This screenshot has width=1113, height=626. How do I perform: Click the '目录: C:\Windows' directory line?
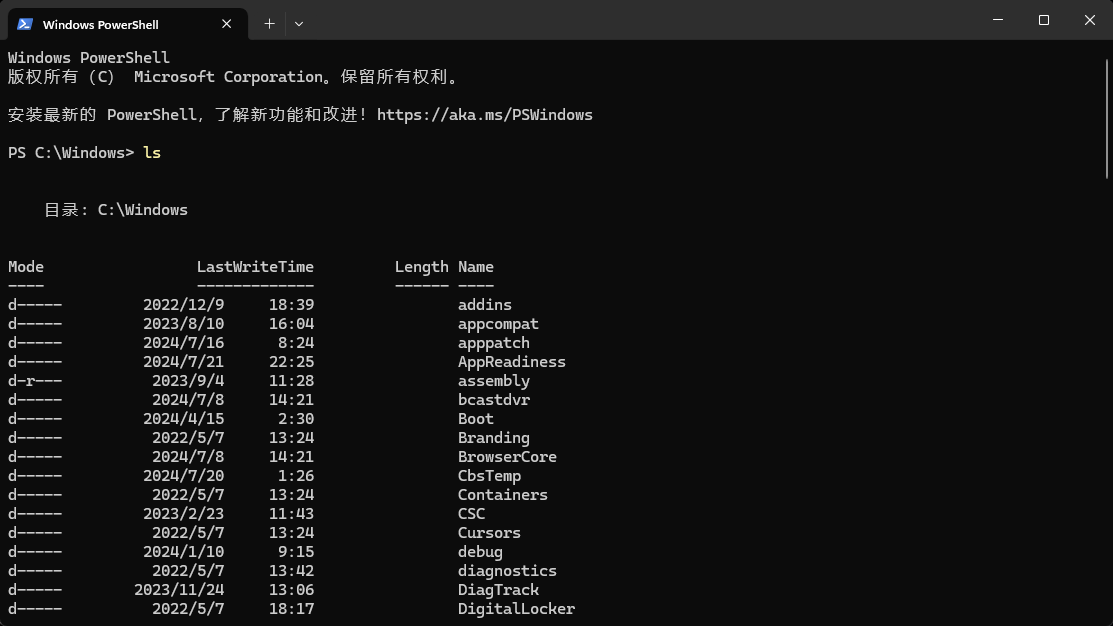point(116,210)
